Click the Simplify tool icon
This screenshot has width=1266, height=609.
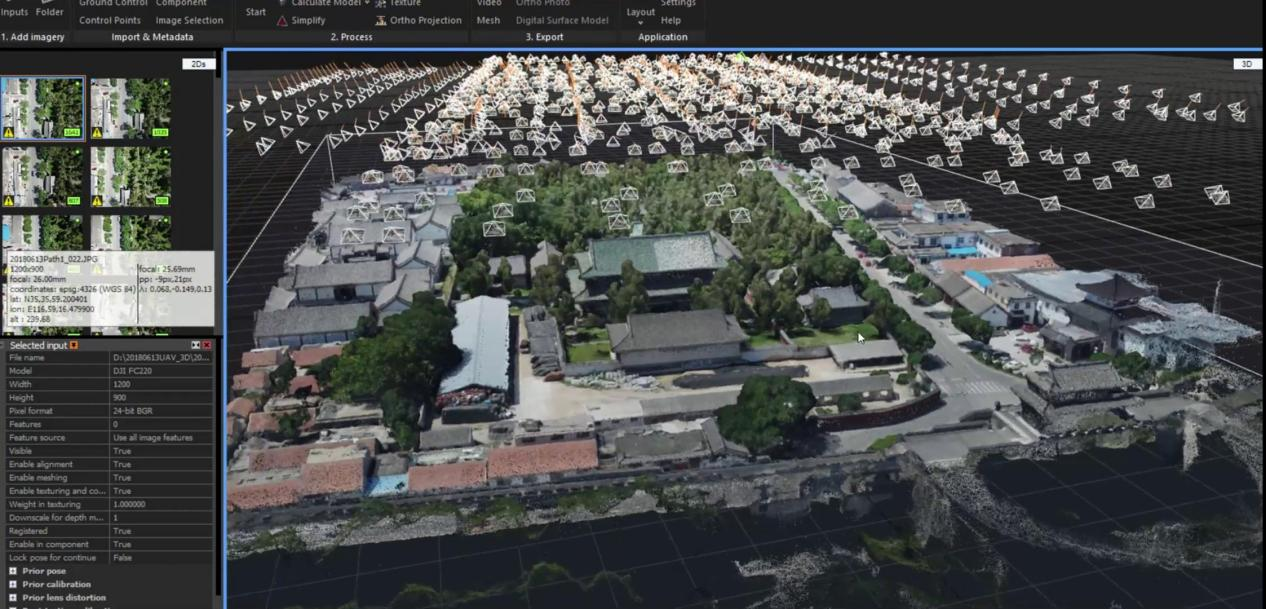pos(283,20)
